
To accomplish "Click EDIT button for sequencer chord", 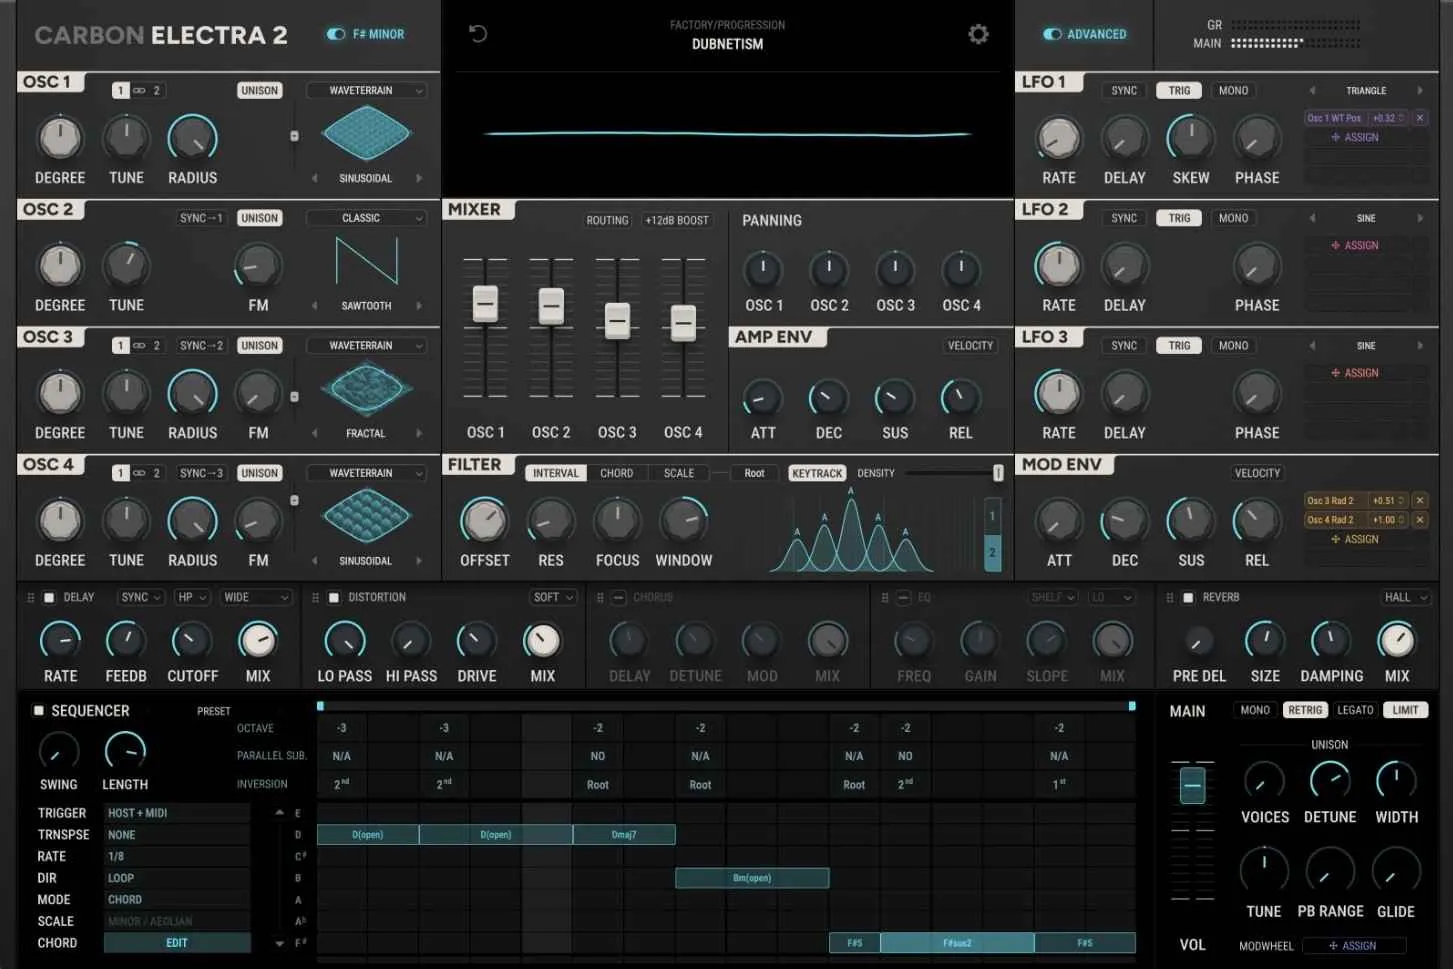I will [177, 943].
